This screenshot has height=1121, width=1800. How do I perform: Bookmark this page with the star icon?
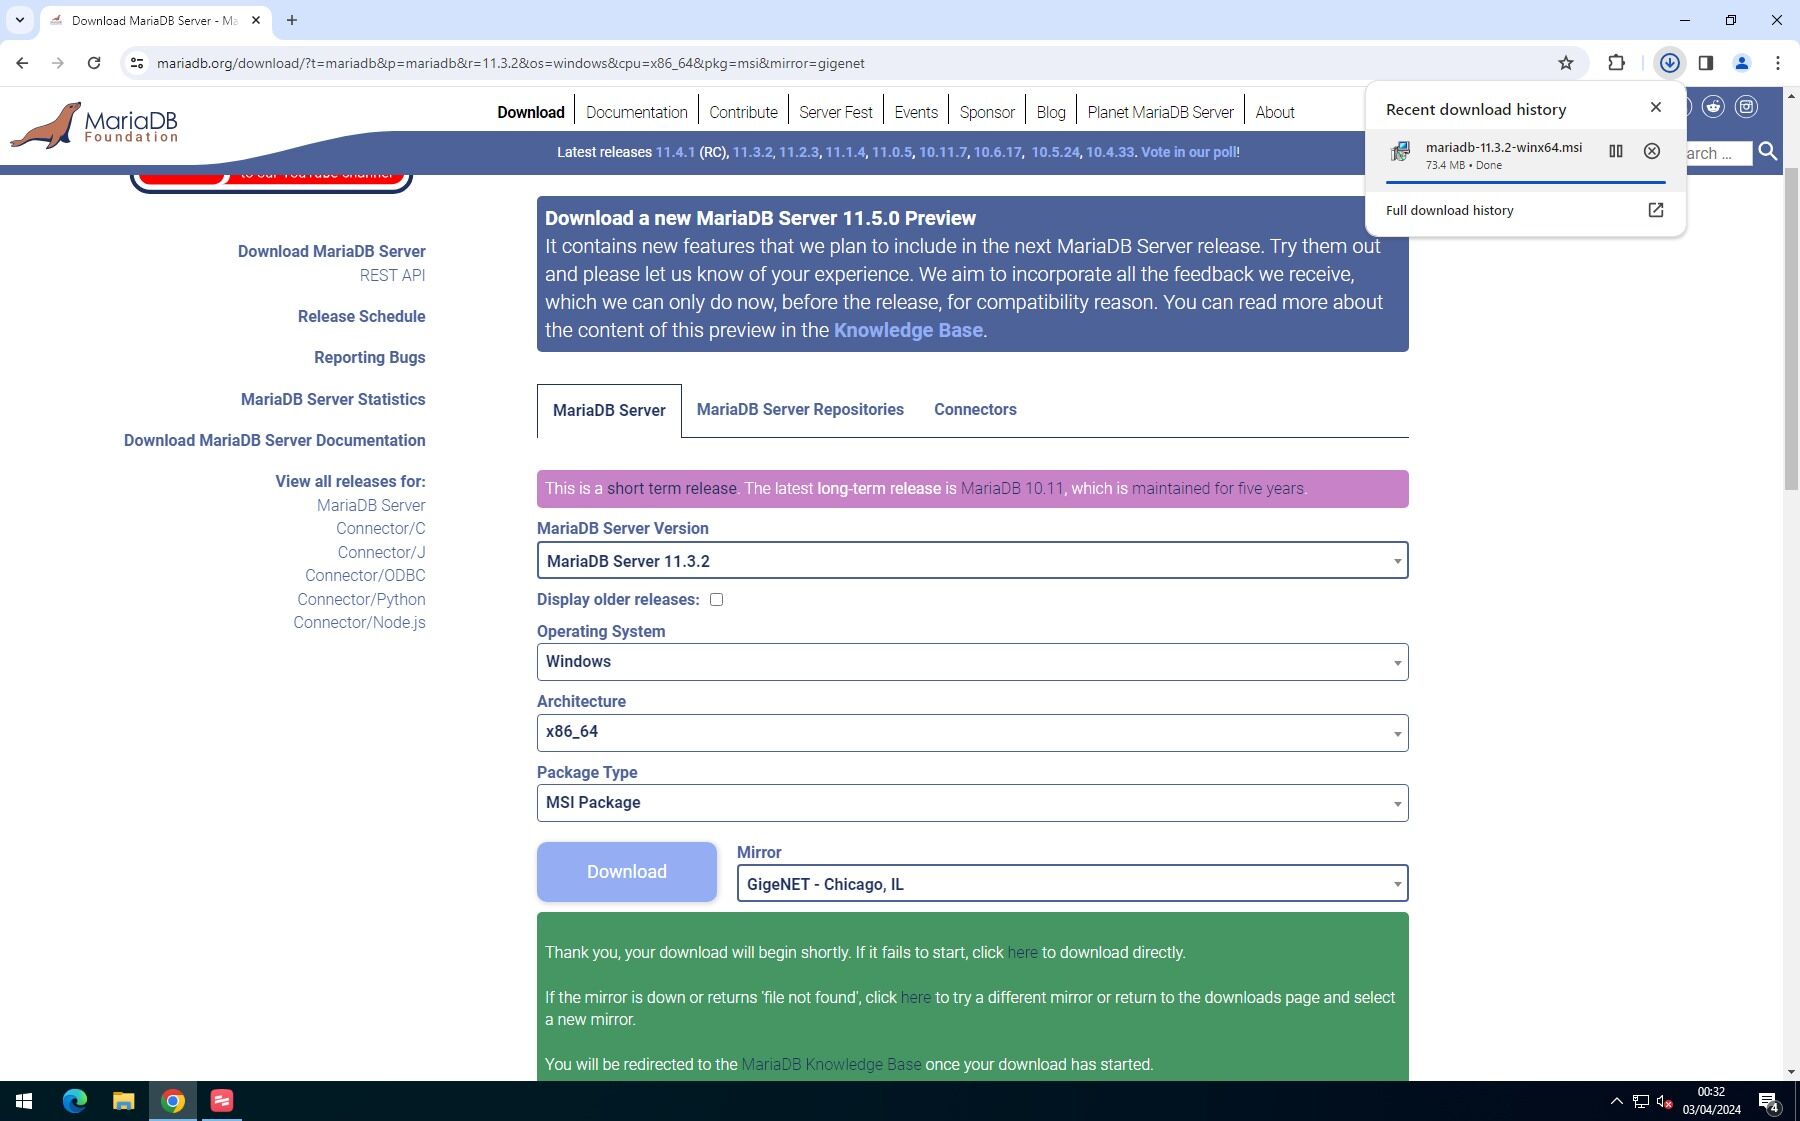pos(1566,63)
